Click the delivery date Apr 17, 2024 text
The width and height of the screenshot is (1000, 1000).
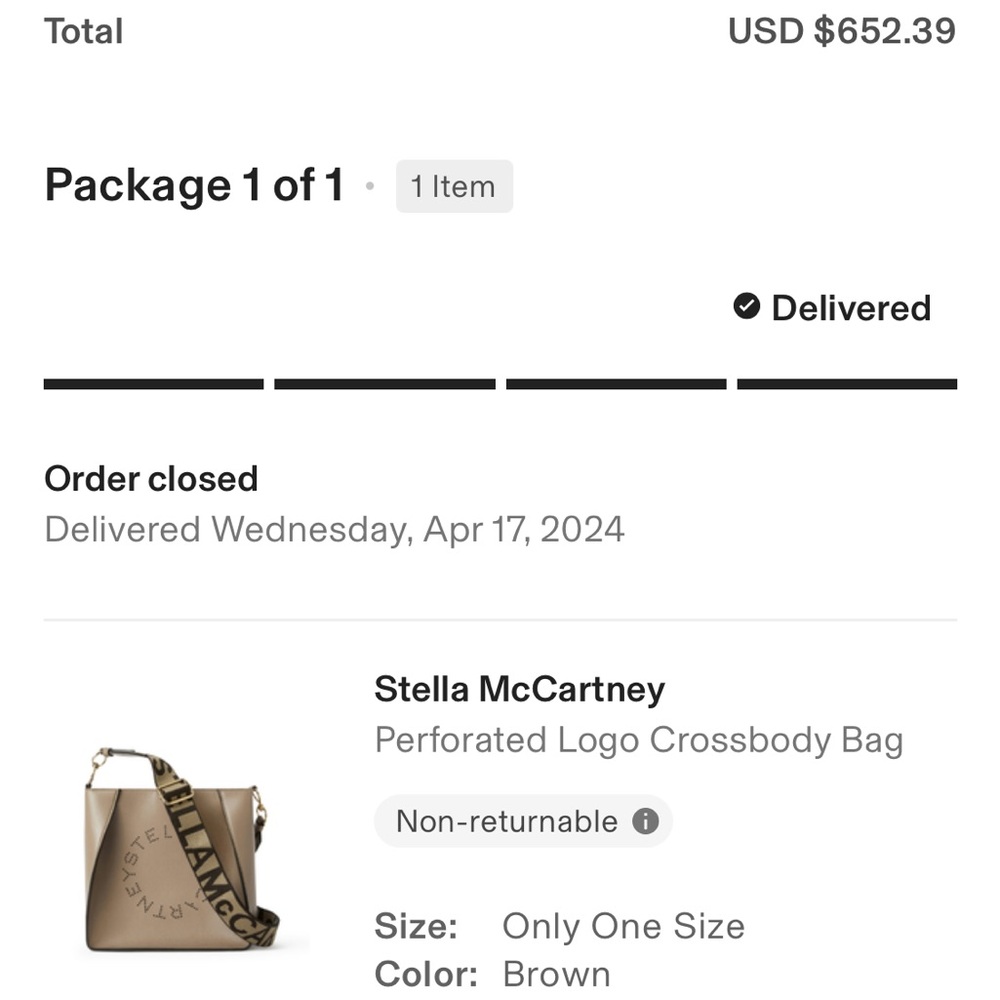[334, 529]
